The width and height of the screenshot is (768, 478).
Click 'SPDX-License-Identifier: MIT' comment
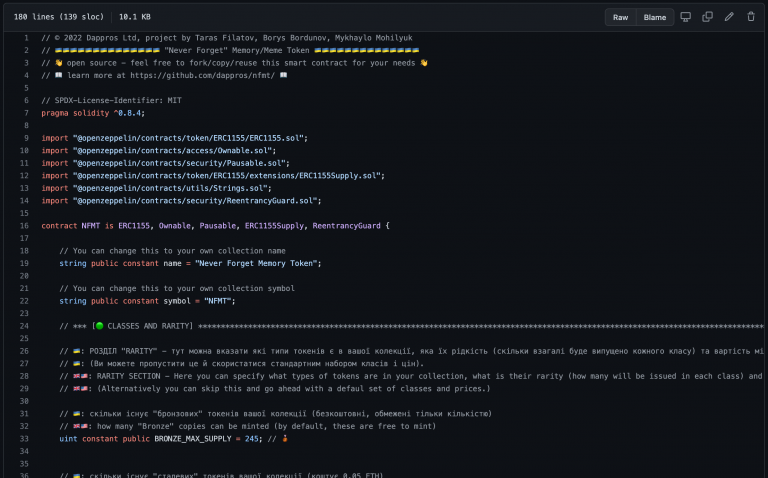(111, 100)
